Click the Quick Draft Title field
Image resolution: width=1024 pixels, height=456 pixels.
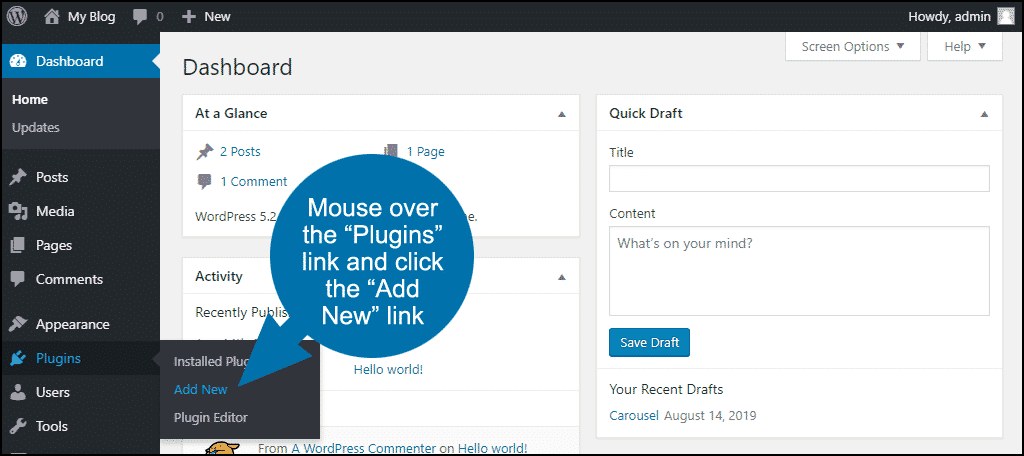coord(799,179)
